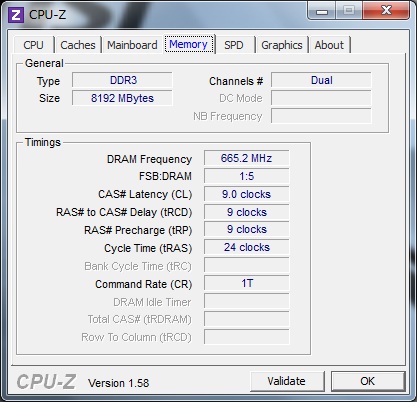Click the Memory tab

pos(188,44)
